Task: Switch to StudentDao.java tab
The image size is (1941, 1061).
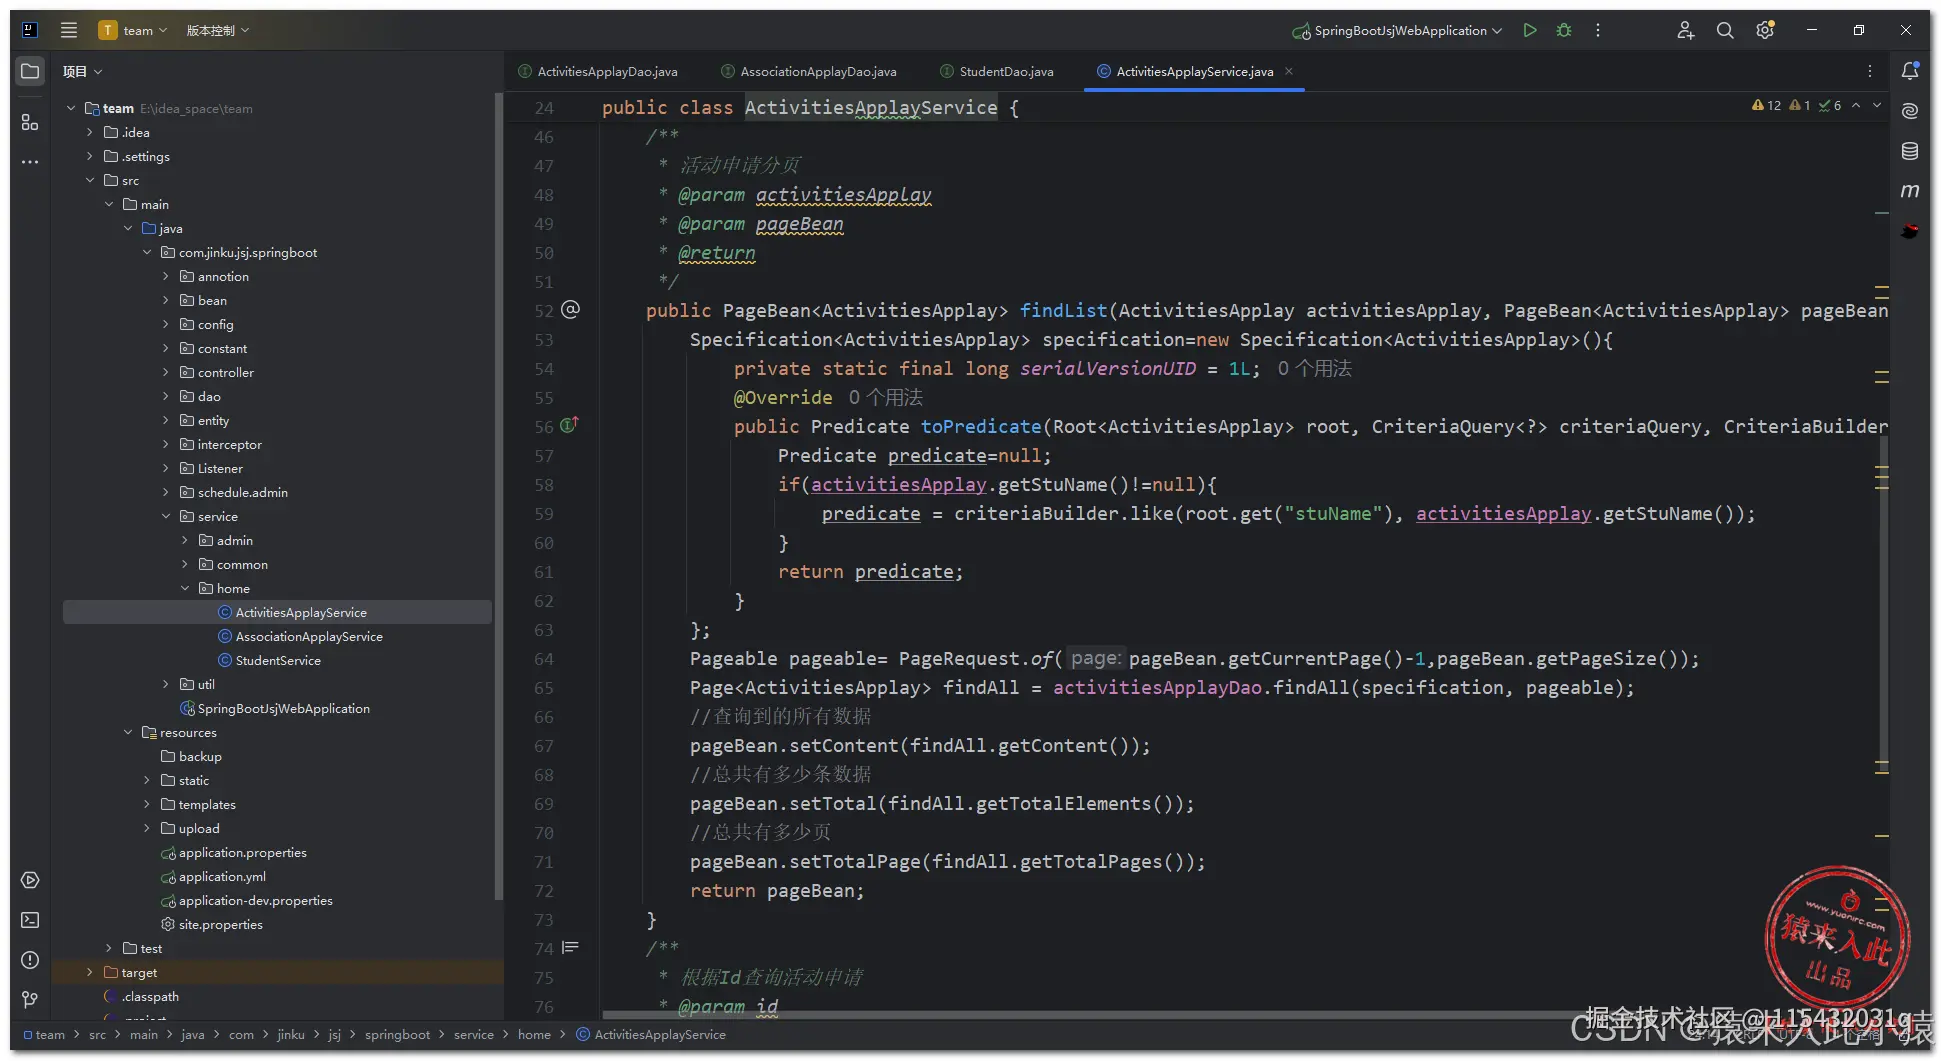Action: 997,71
